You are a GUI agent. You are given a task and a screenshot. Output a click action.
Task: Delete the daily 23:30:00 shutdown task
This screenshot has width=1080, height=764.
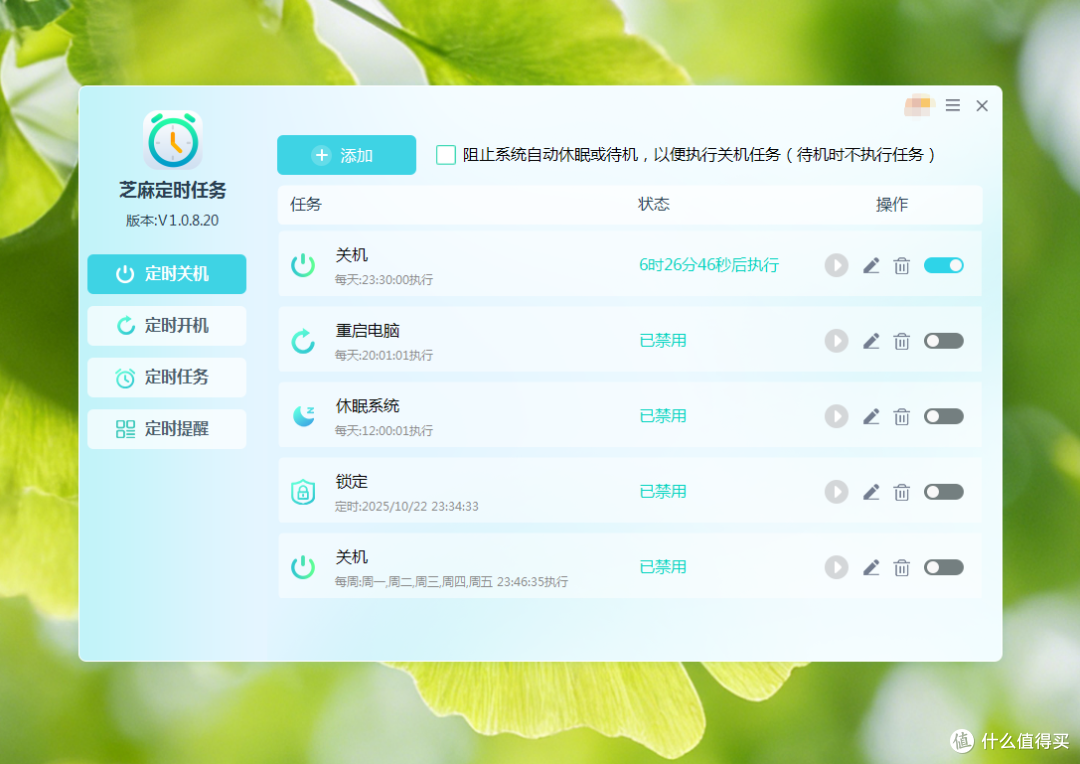click(902, 265)
